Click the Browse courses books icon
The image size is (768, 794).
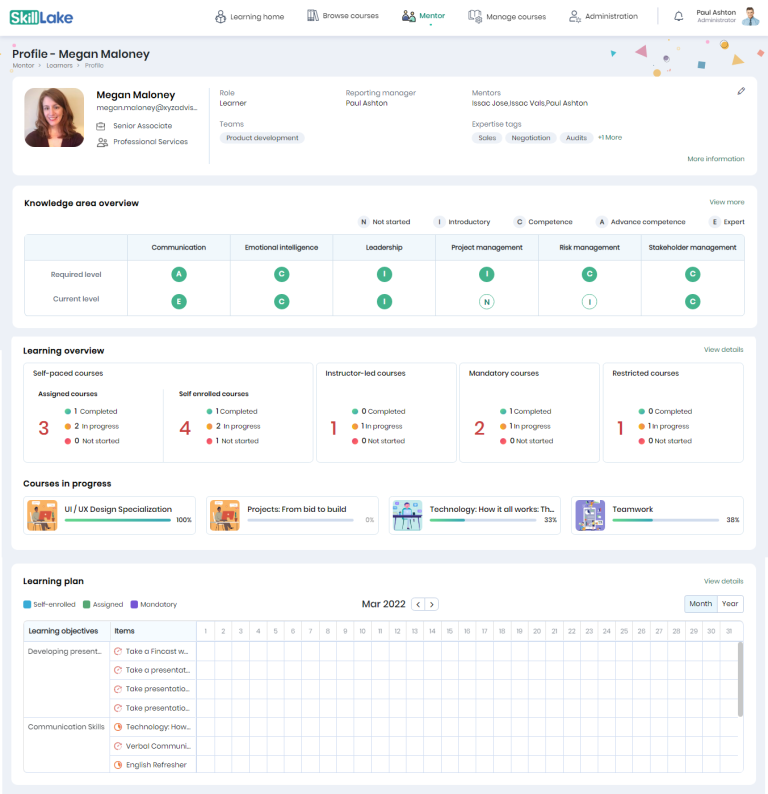pyautogui.click(x=313, y=16)
